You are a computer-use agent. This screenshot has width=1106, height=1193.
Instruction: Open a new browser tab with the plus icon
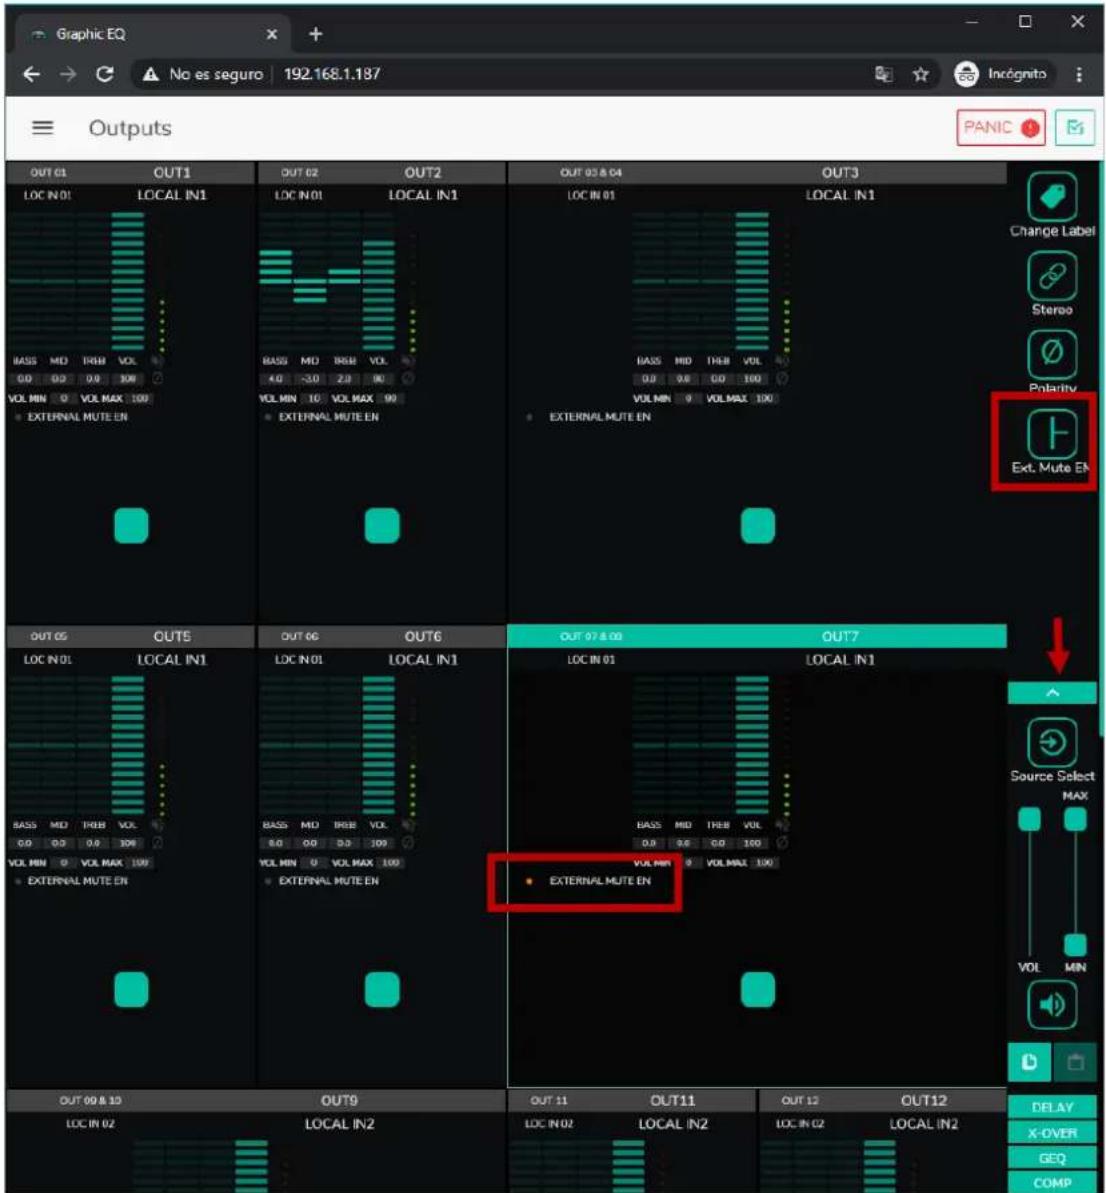(x=316, y=34)
